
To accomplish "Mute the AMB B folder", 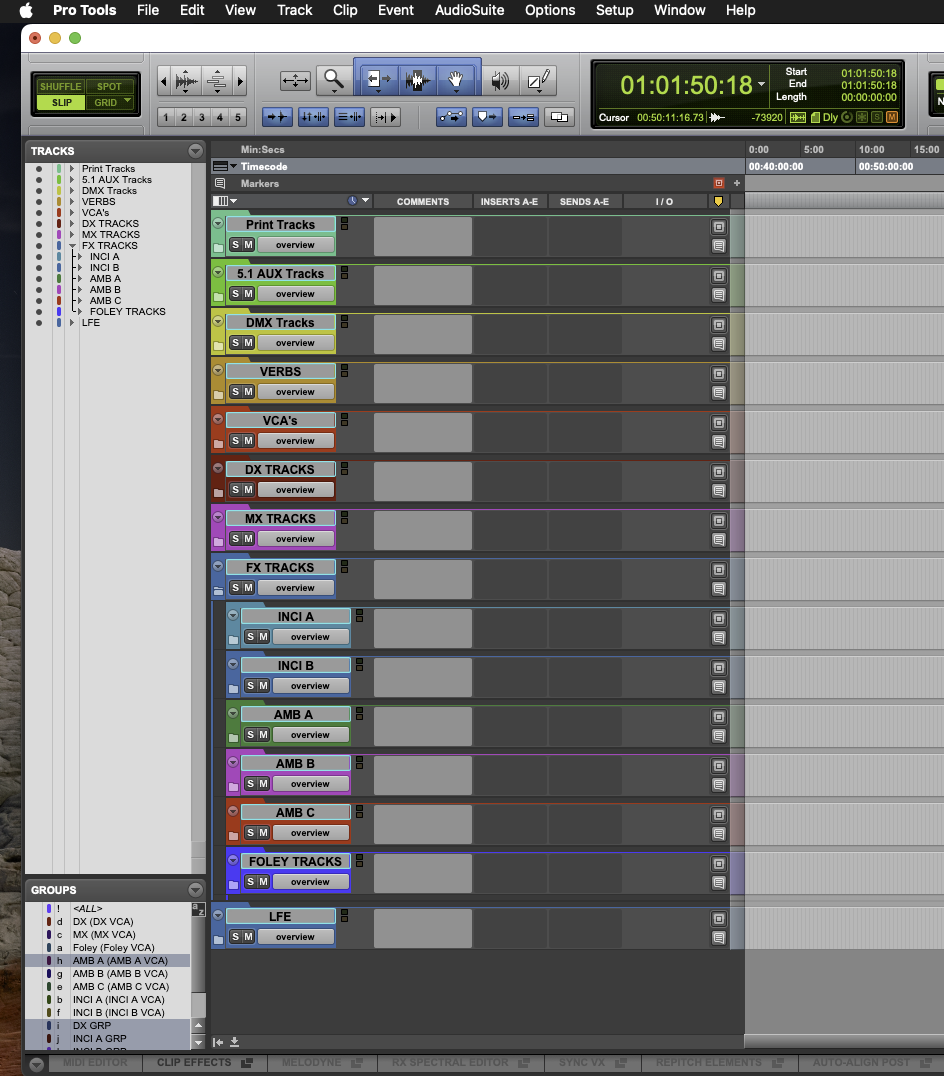I will [x=263, y=783].
